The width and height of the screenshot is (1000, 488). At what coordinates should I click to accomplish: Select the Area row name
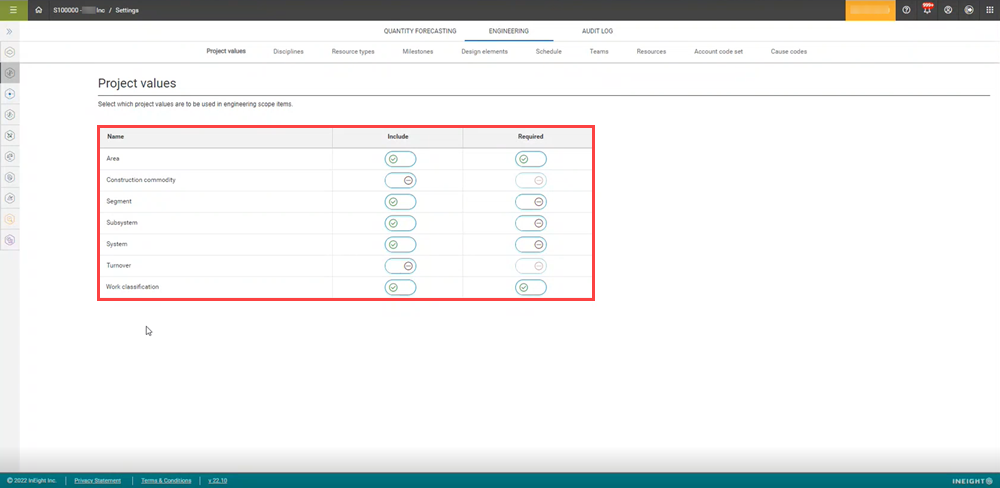(x=113, y=159)
